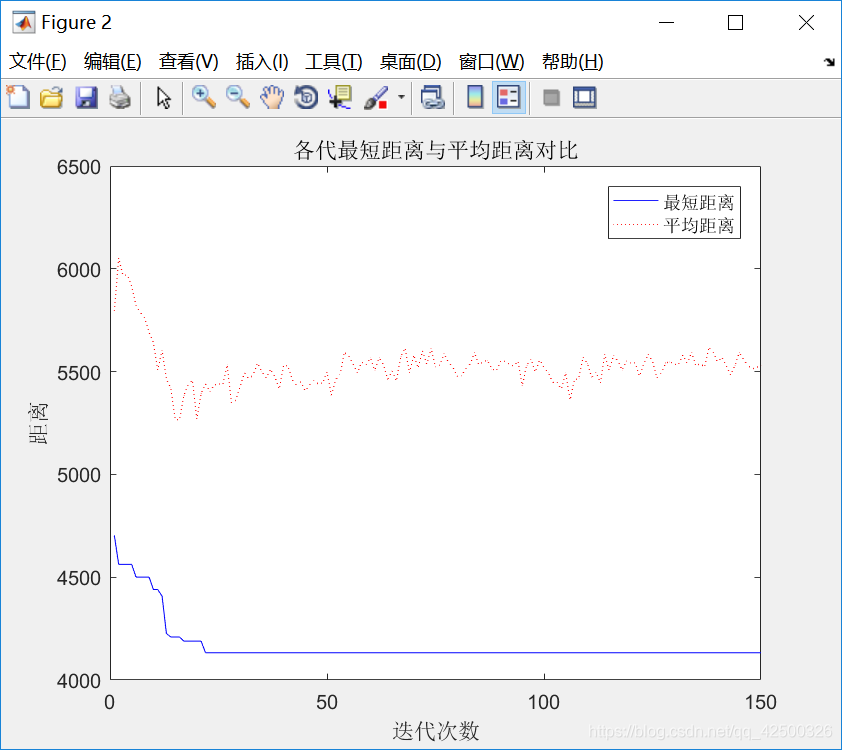842x750 pixels.
Task: Select the Data Cursor tool
Action: point(339,97)
